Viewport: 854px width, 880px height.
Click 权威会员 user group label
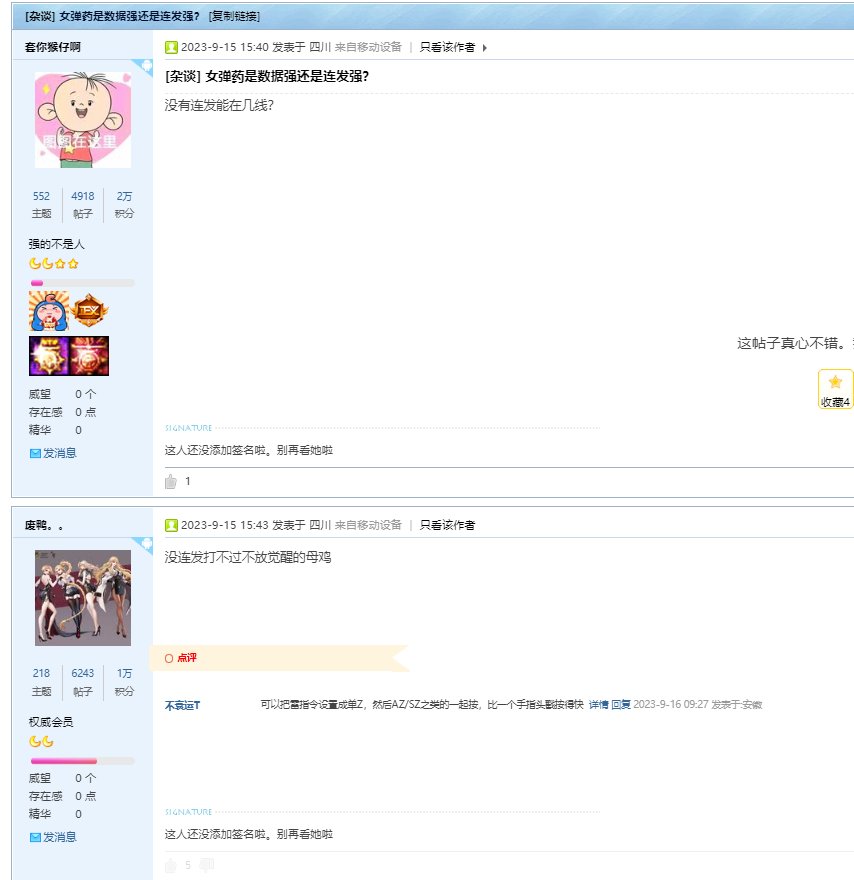51,722
